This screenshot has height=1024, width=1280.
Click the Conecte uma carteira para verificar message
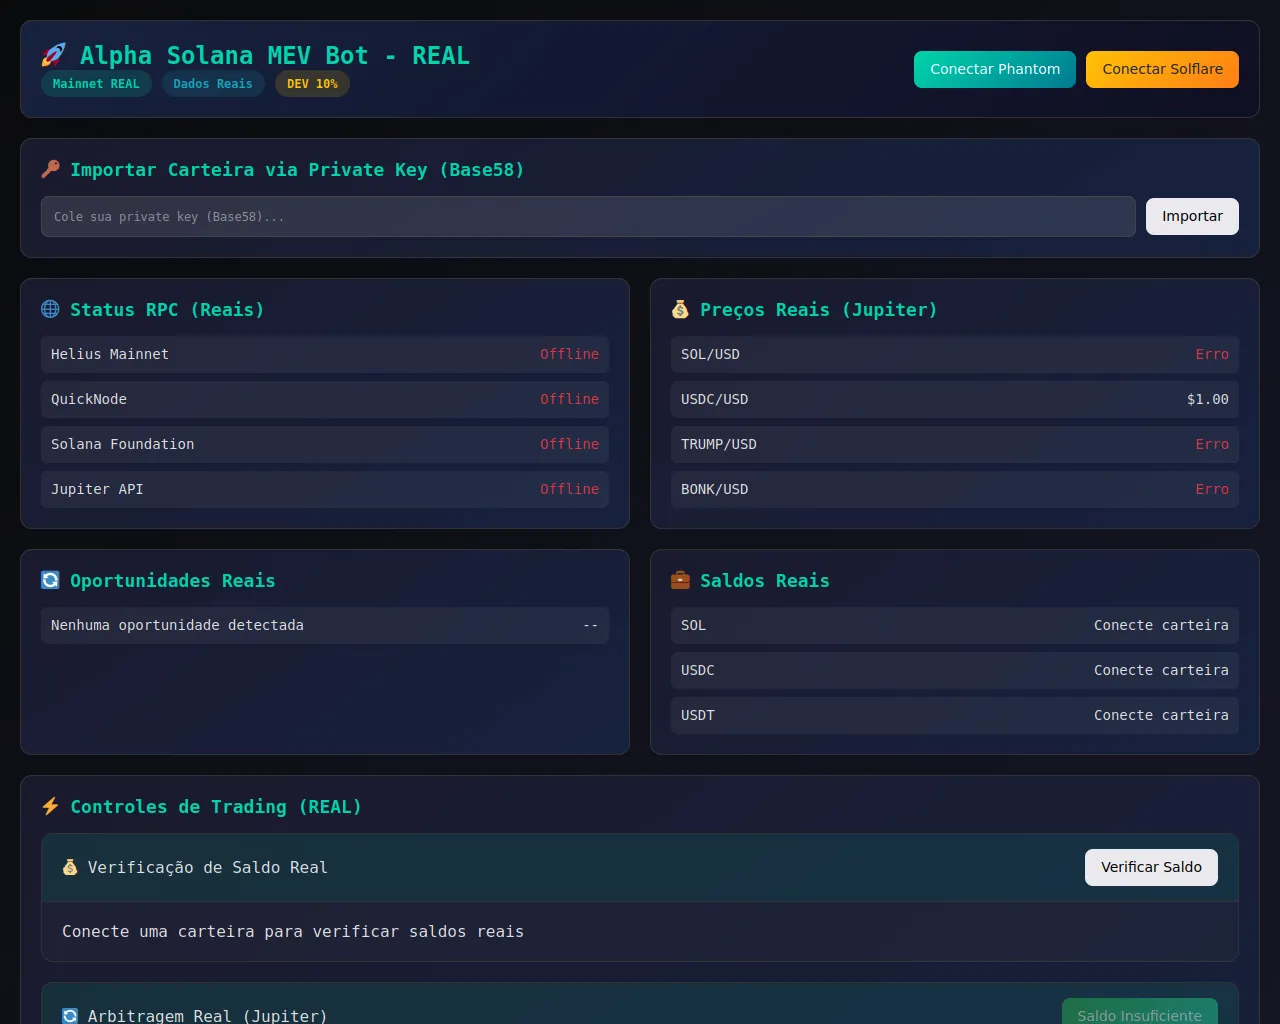[293, 931]
